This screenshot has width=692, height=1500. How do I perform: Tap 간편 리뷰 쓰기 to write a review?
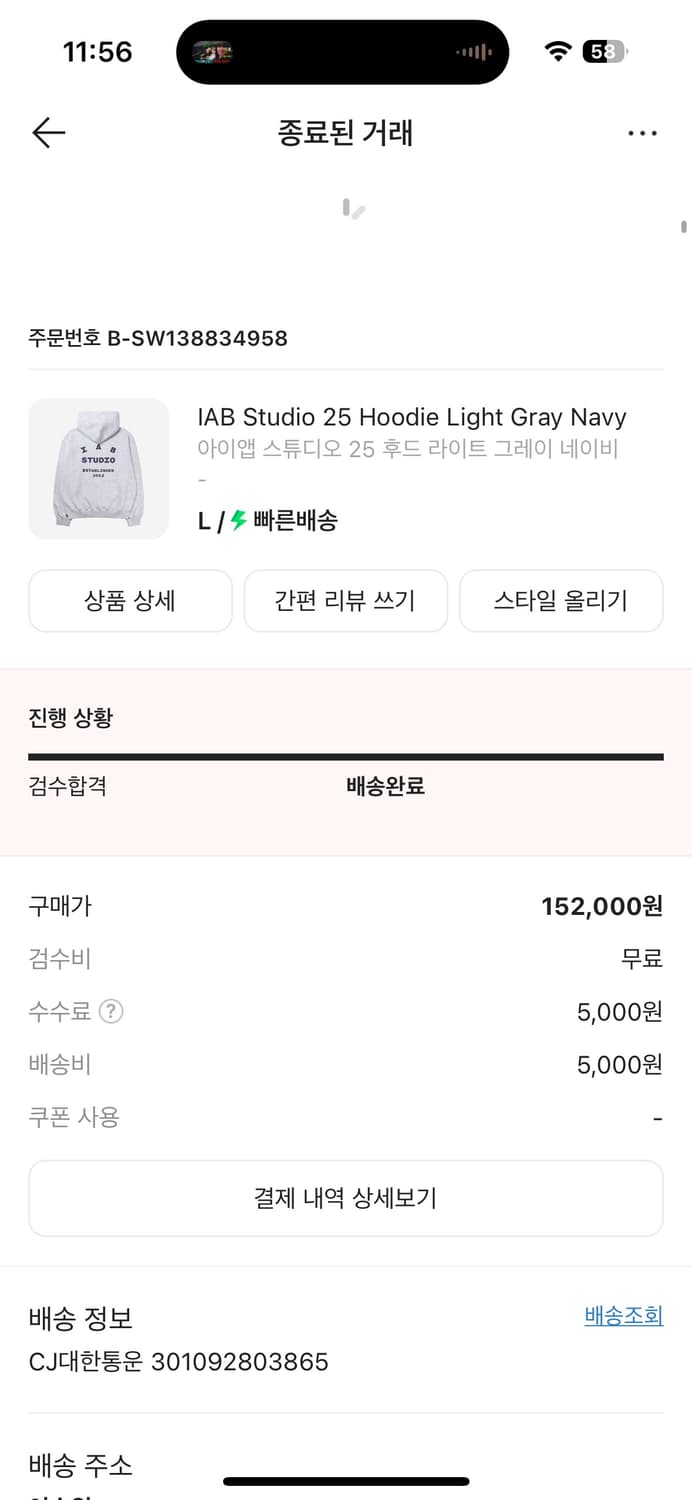(345, 600)
